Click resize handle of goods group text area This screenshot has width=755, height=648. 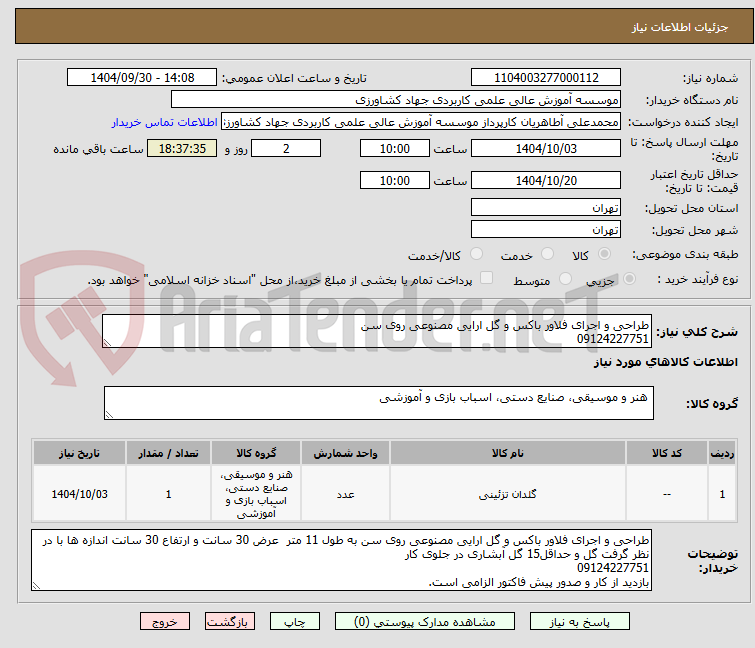[109, 415]
